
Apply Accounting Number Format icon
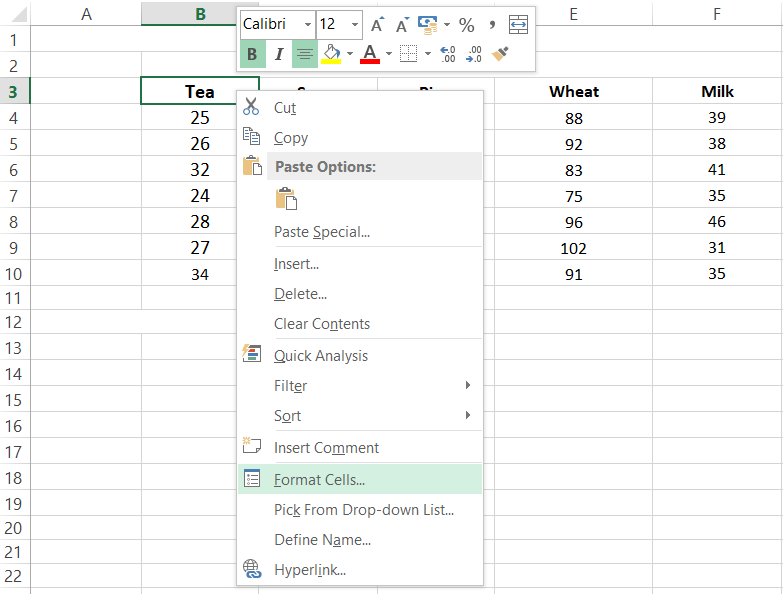pos(427,24)
